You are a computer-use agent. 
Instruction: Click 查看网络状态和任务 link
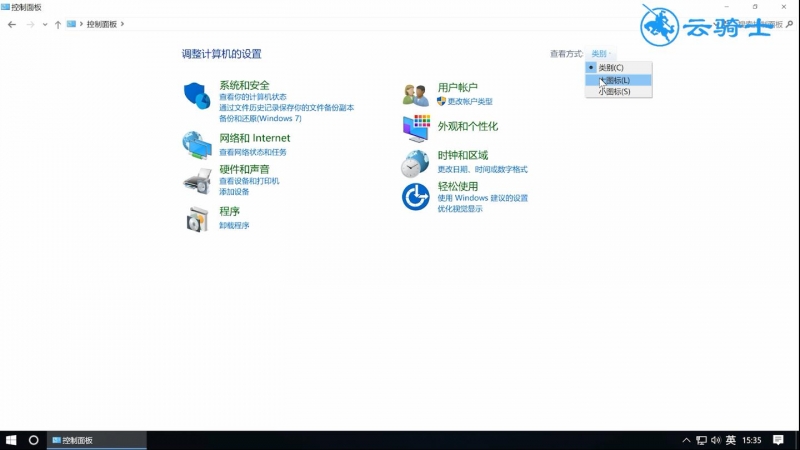(x=253, y=152)
